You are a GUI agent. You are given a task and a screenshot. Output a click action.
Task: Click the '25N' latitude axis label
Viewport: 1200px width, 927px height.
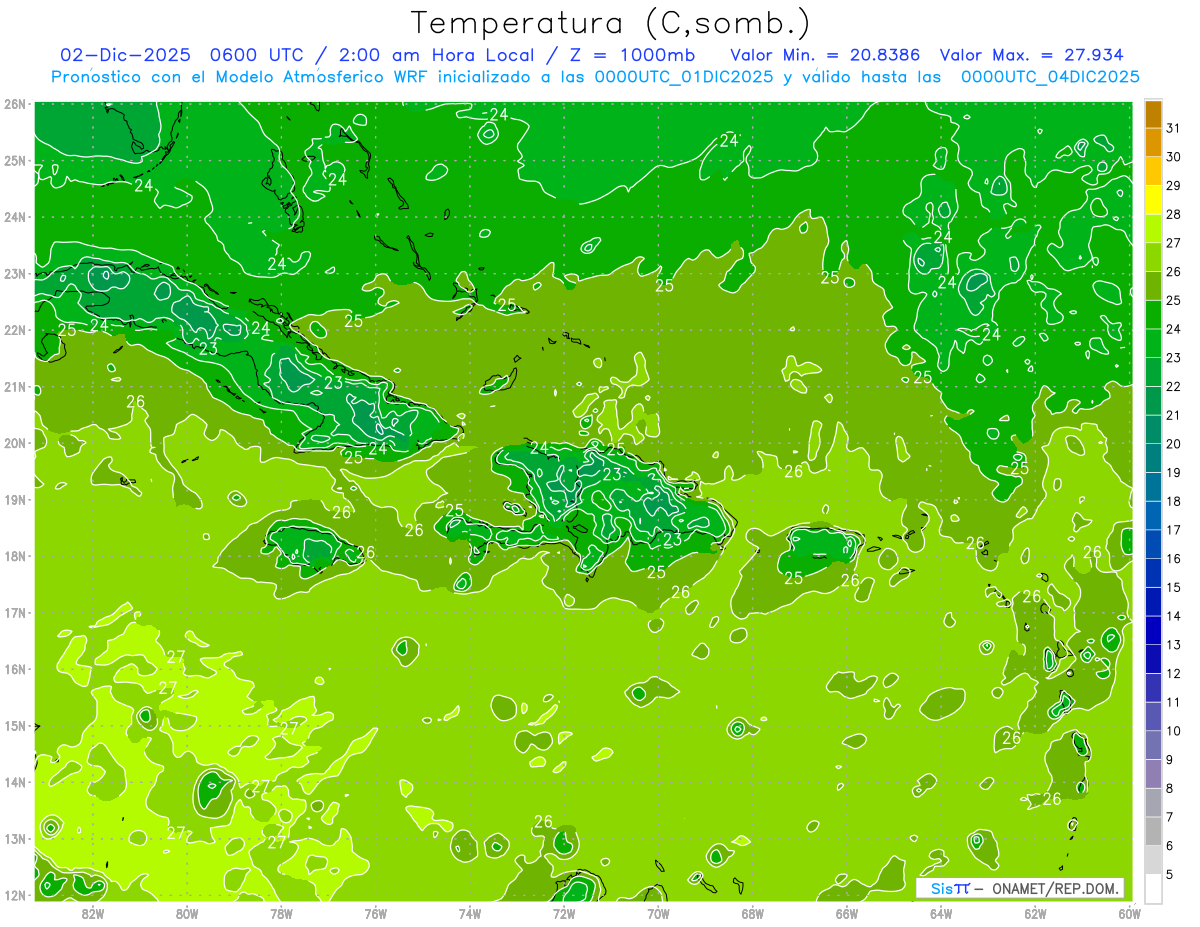pyautogui.click(x=15, y=161)
